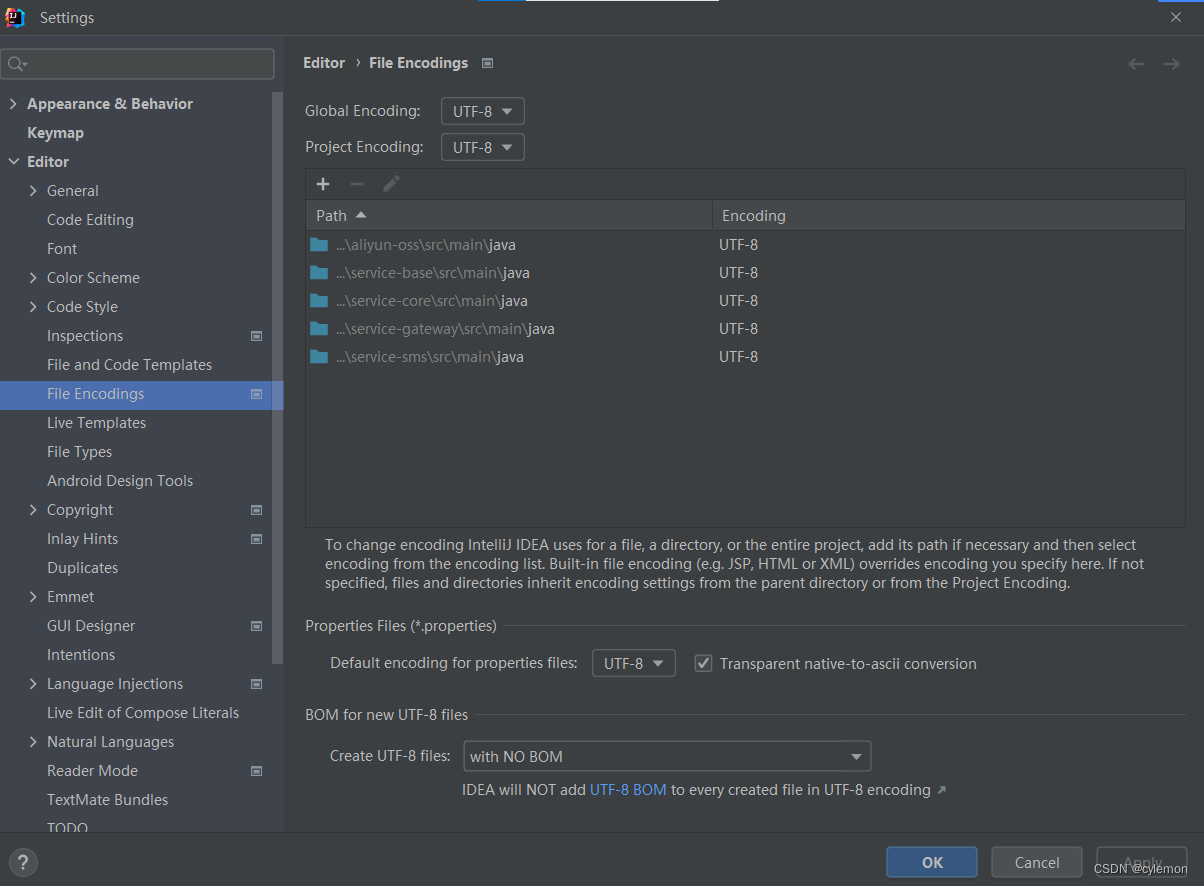The width and height of the screenshot is (1204, 886).
Task: Click the project icon next to Reader Mode
Action: tap(257, 771)
